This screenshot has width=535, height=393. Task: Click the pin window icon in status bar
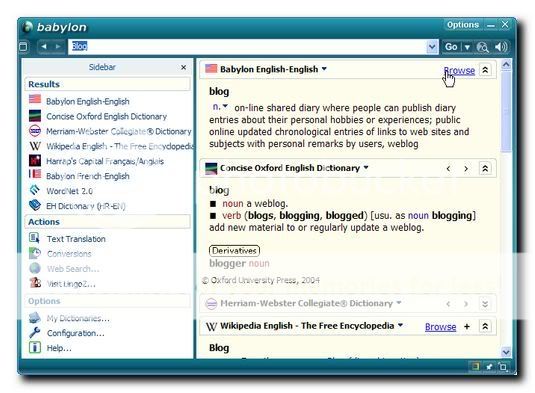coord(489,367)
